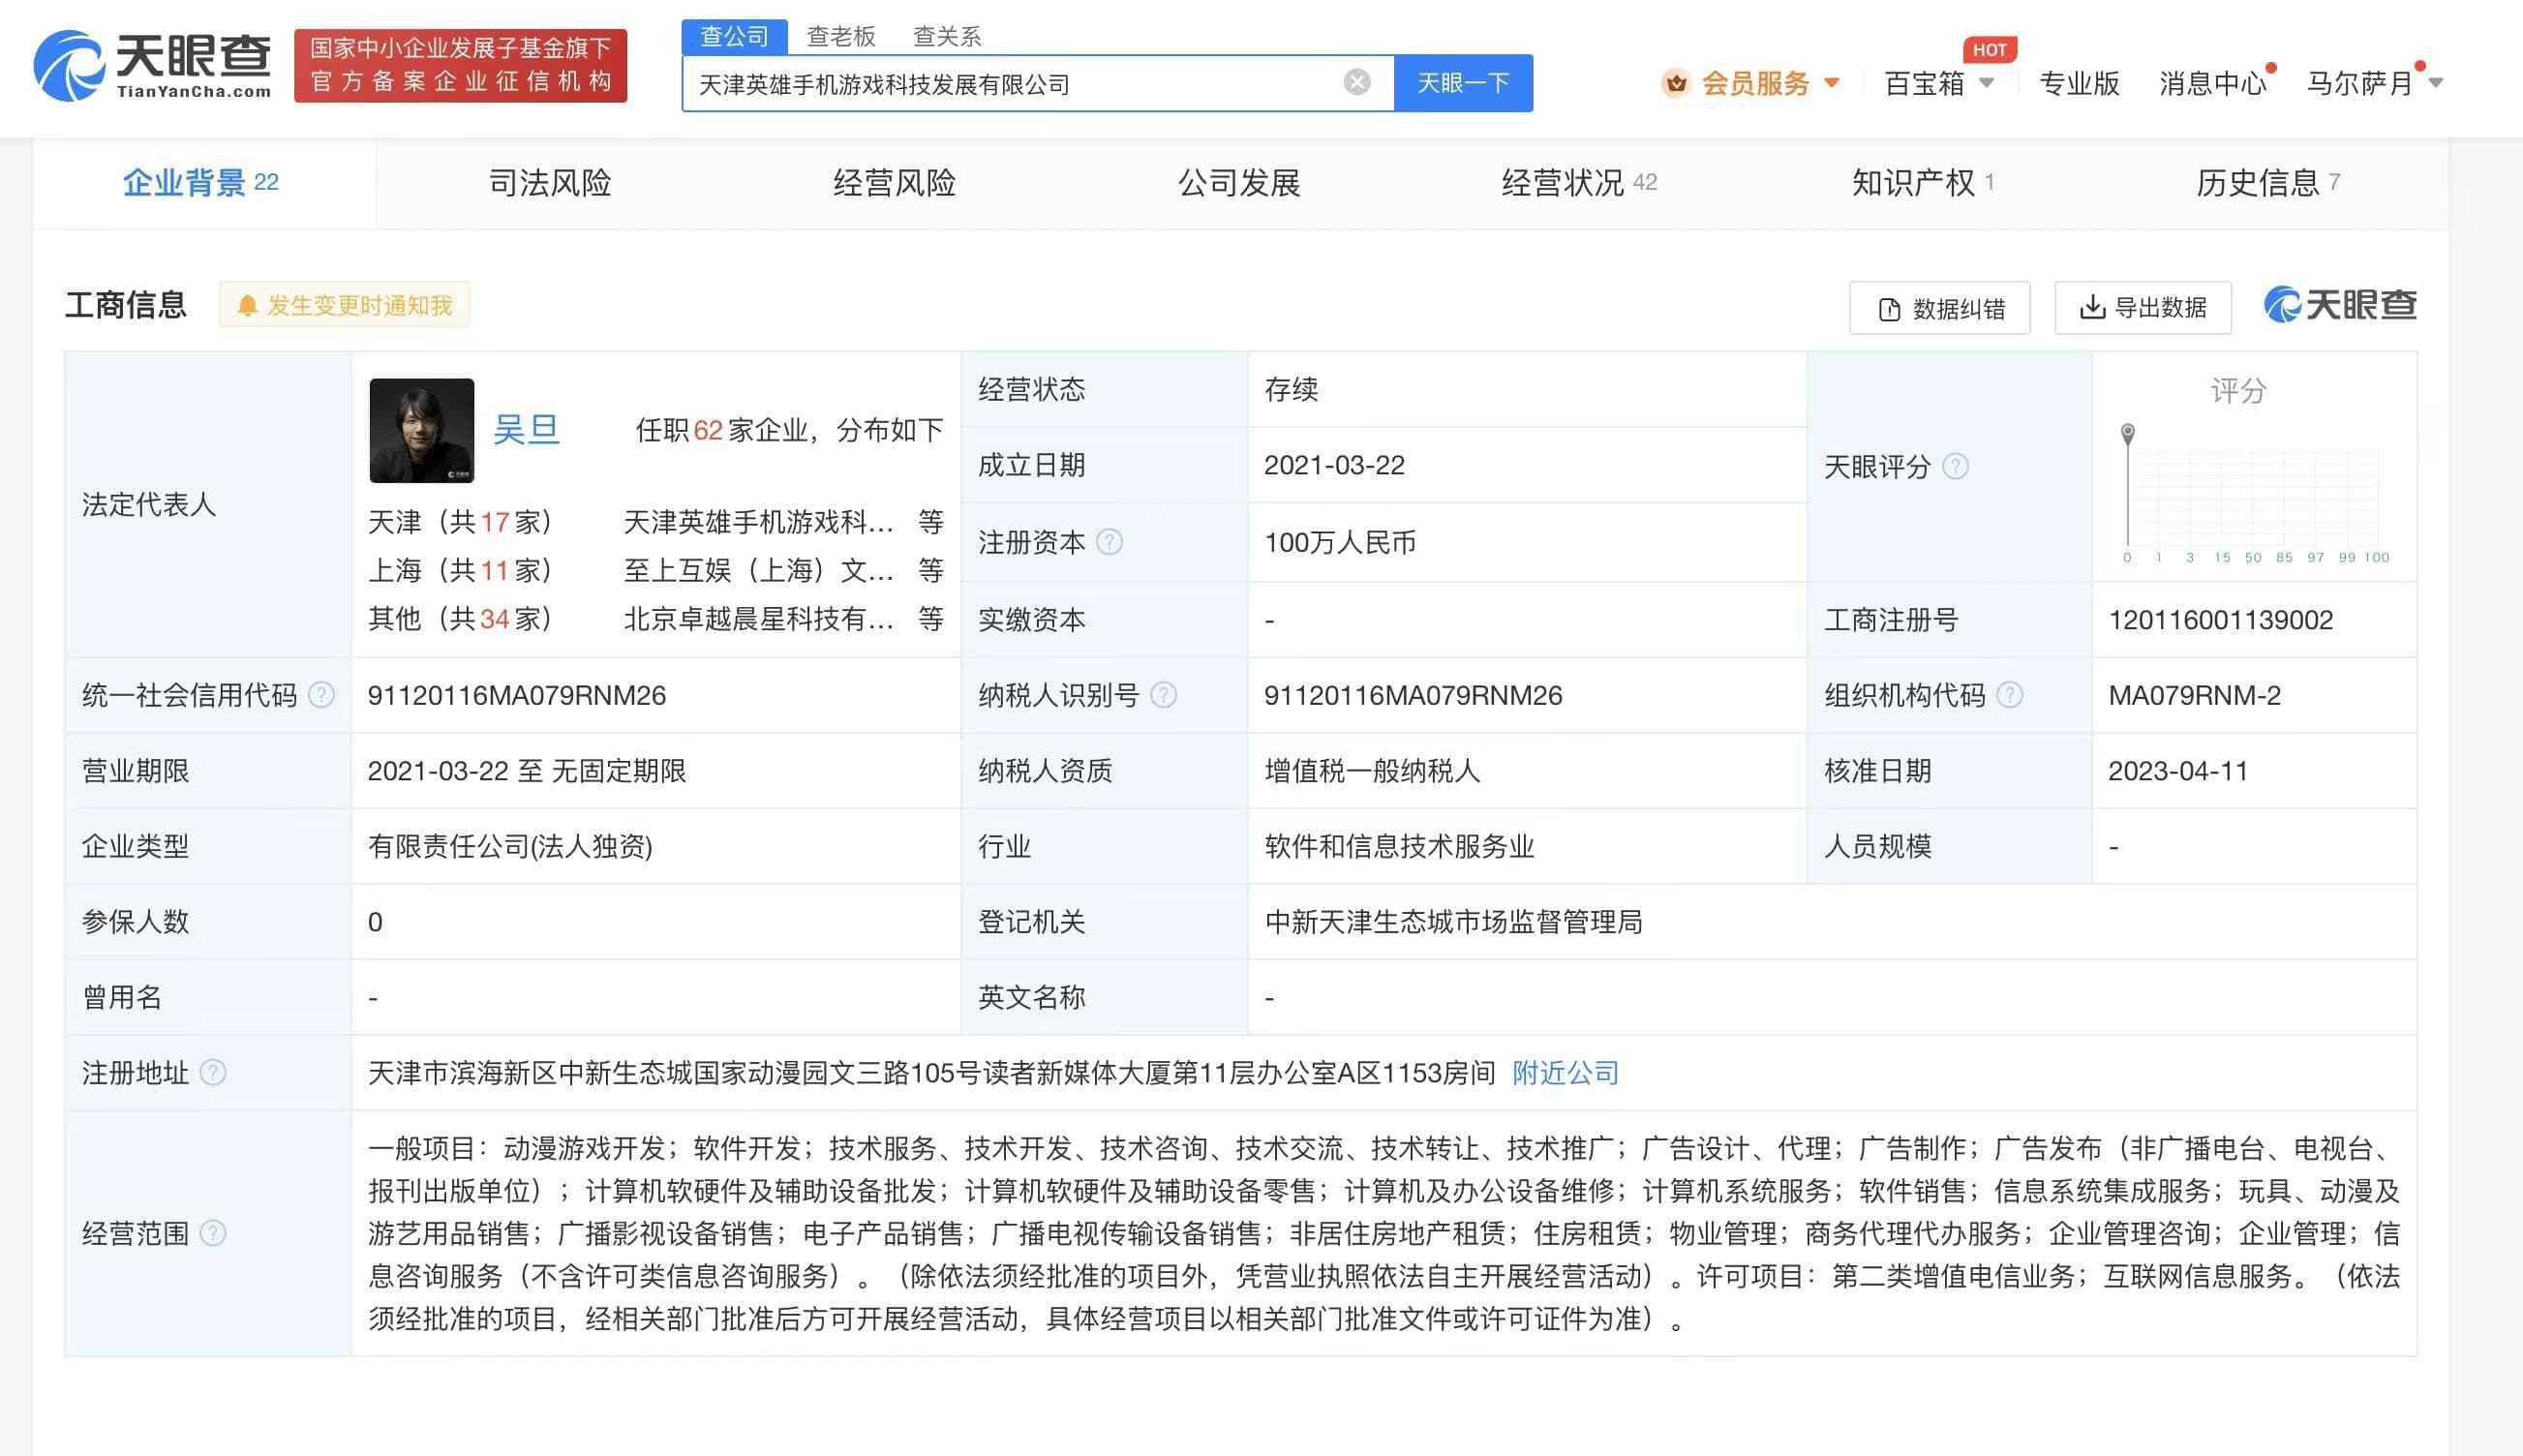Open the 知识产权 tab
Screen dimensions: 2523x1456
pos(1922,182)
